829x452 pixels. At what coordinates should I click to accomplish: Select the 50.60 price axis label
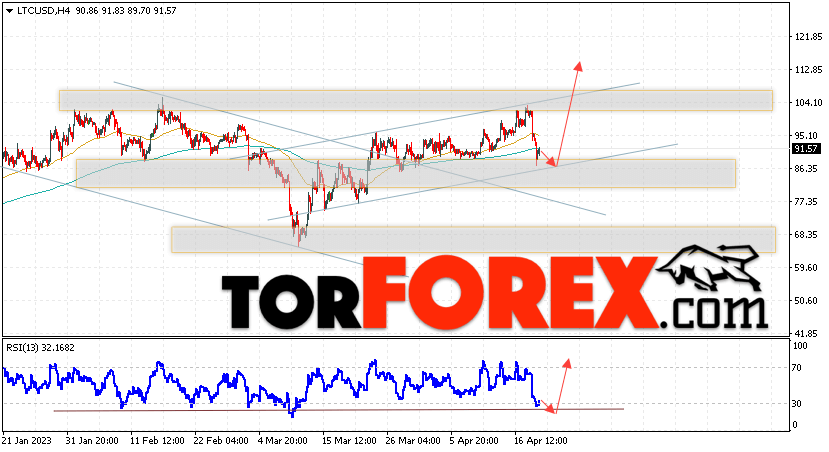coord(806,301)
